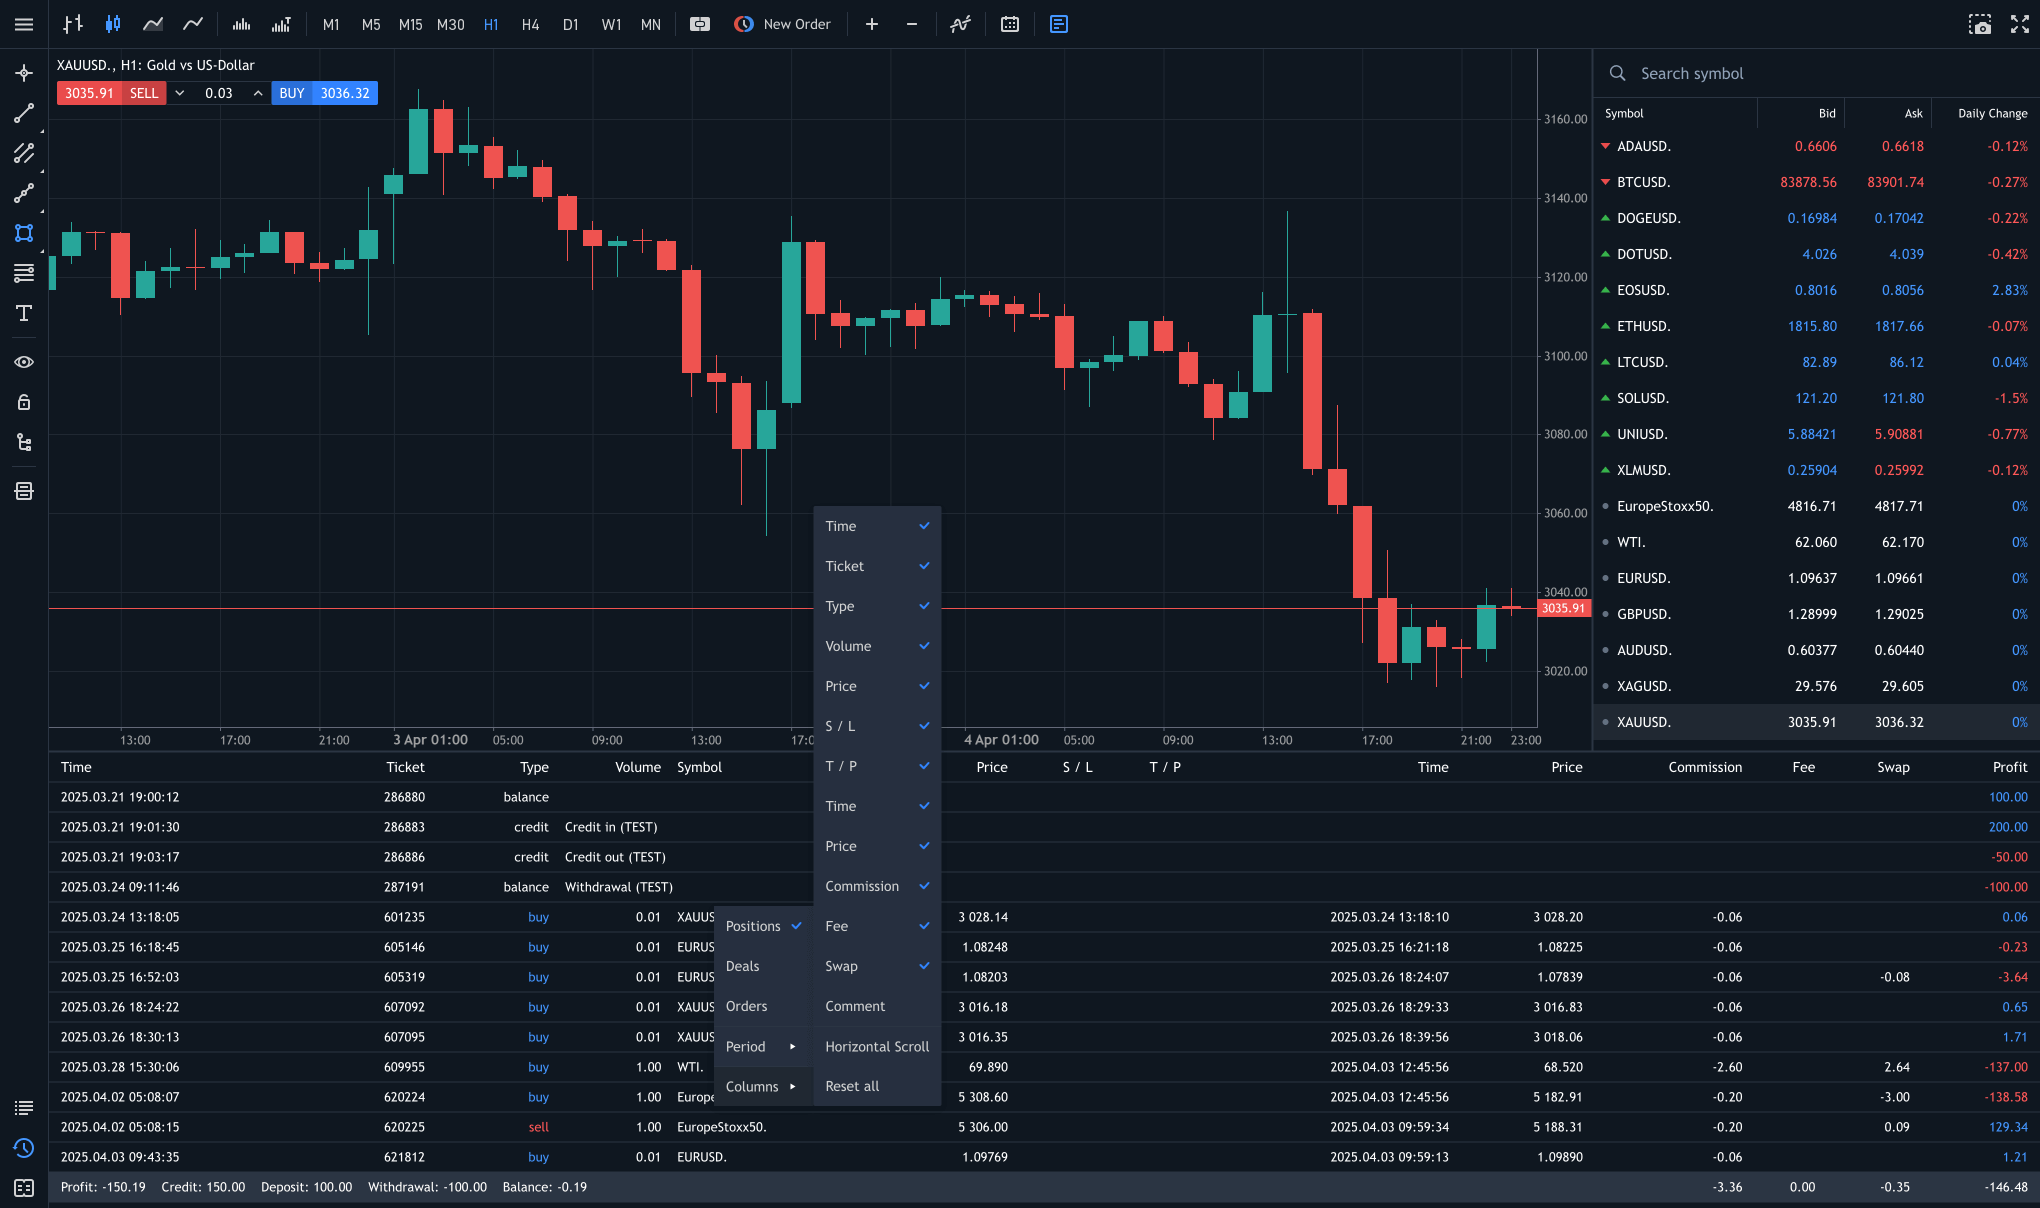Image resolution: width=2040 pixels, height=1208 pixels.
Task: Click the New Order button
Action: pos(783,24)
